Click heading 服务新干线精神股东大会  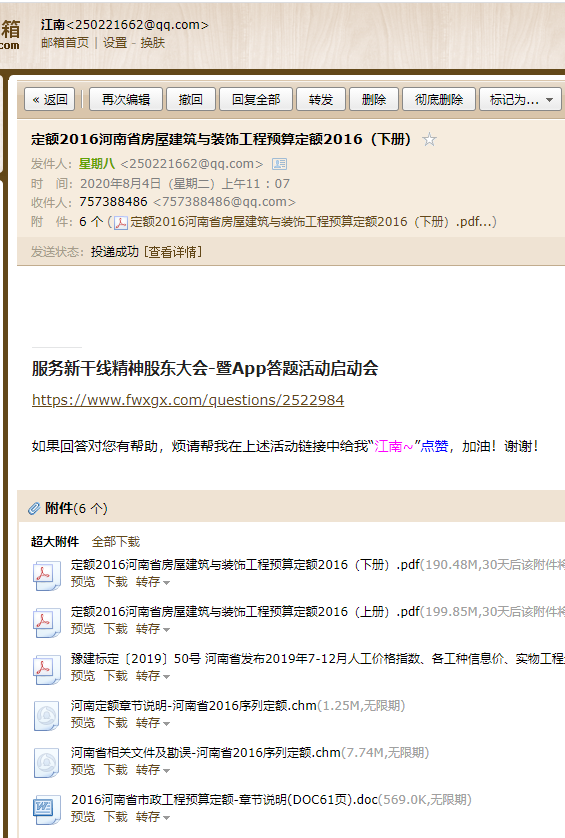(x=205, y=368)
